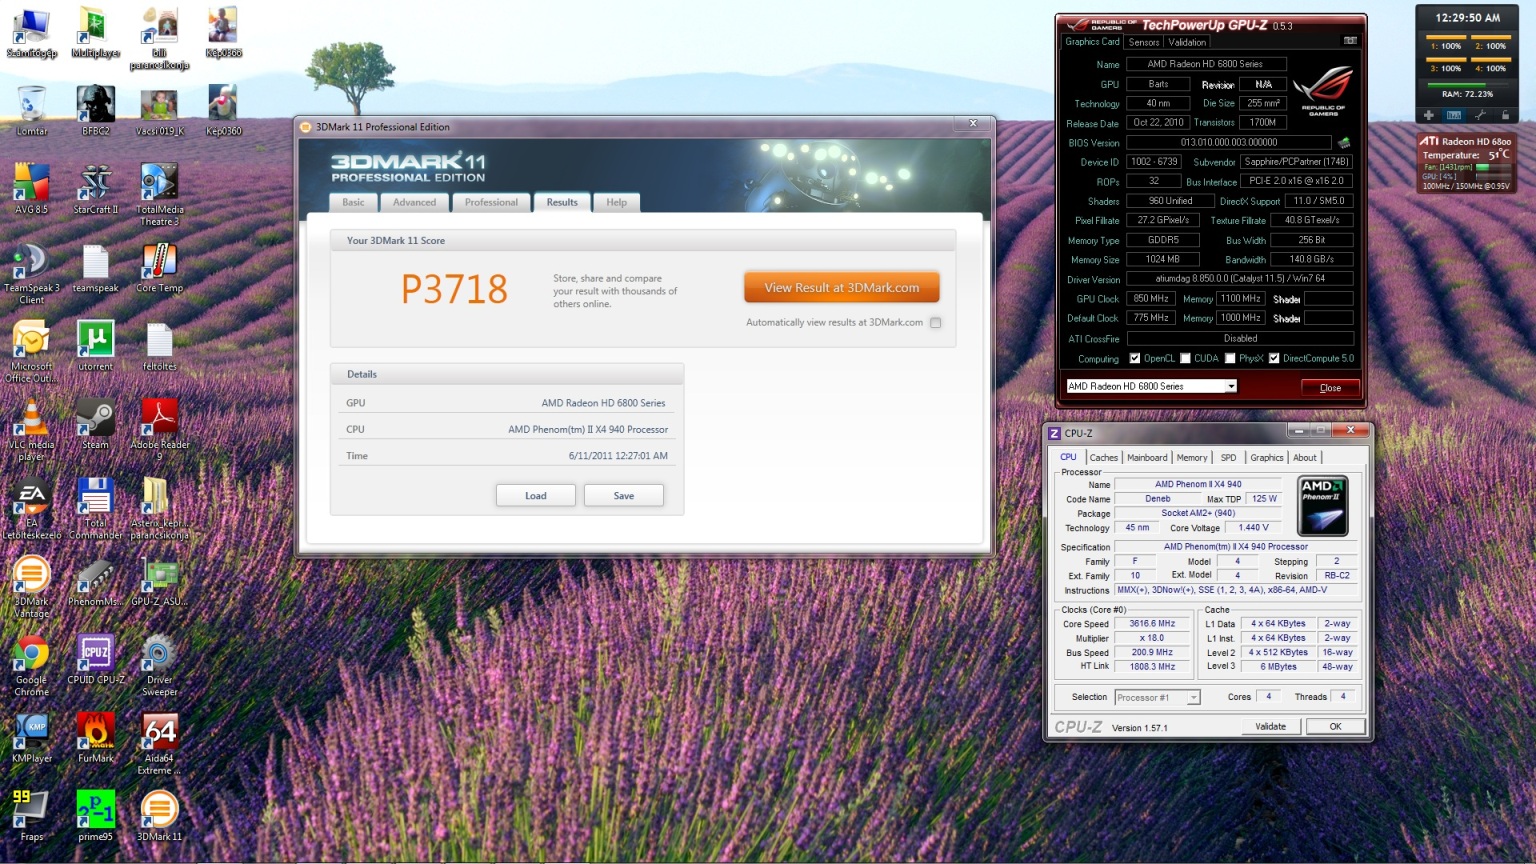The width and height of the screenshot is (1536, 864).
Task: Launch Driver Sweeper desktop icon
Action: [x=160, y=665]
